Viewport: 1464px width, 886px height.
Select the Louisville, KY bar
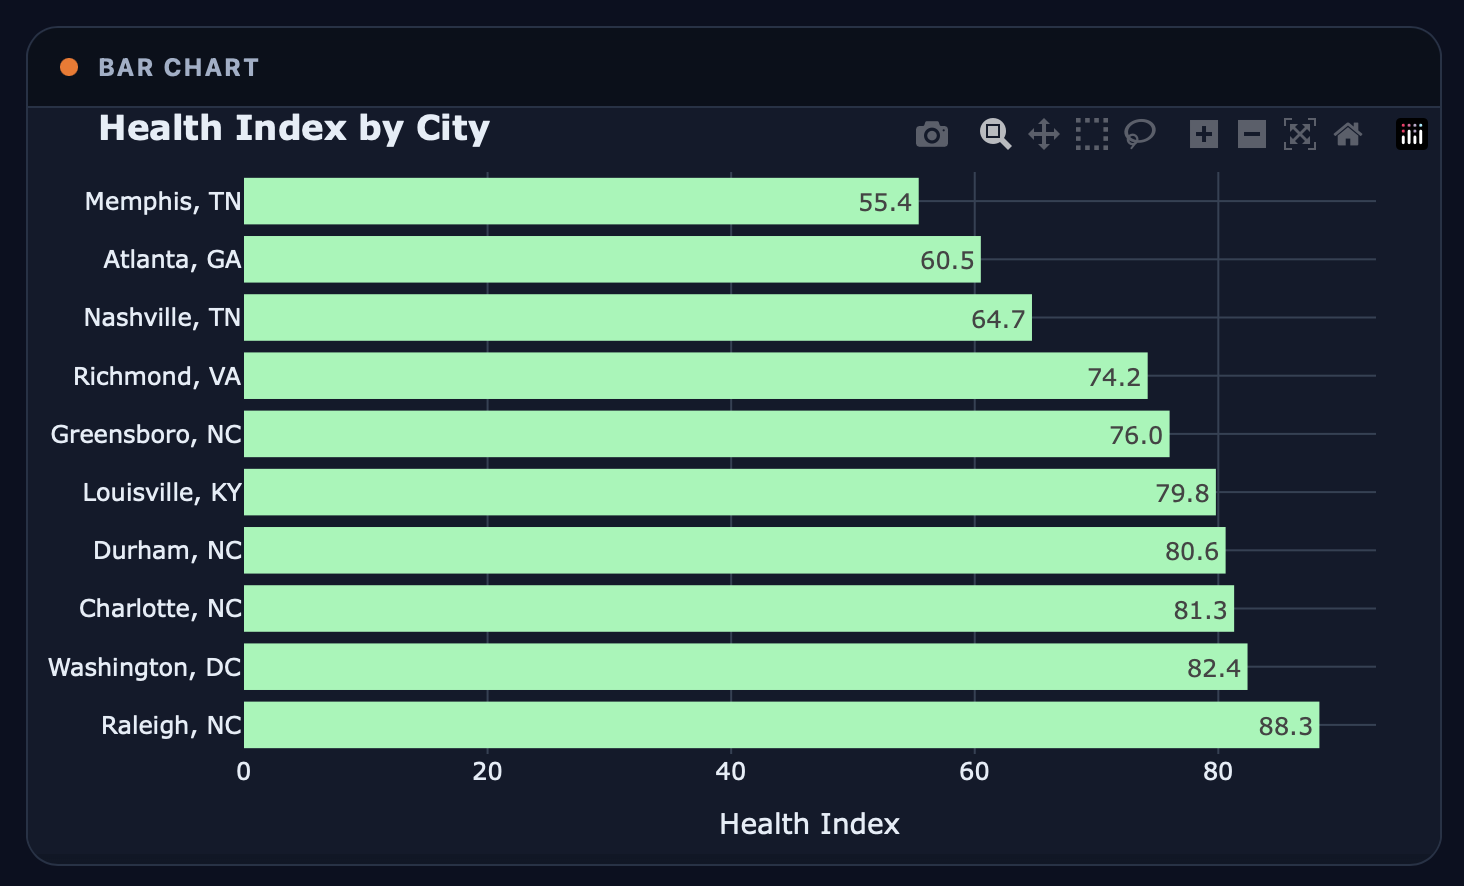click(730, 492)
